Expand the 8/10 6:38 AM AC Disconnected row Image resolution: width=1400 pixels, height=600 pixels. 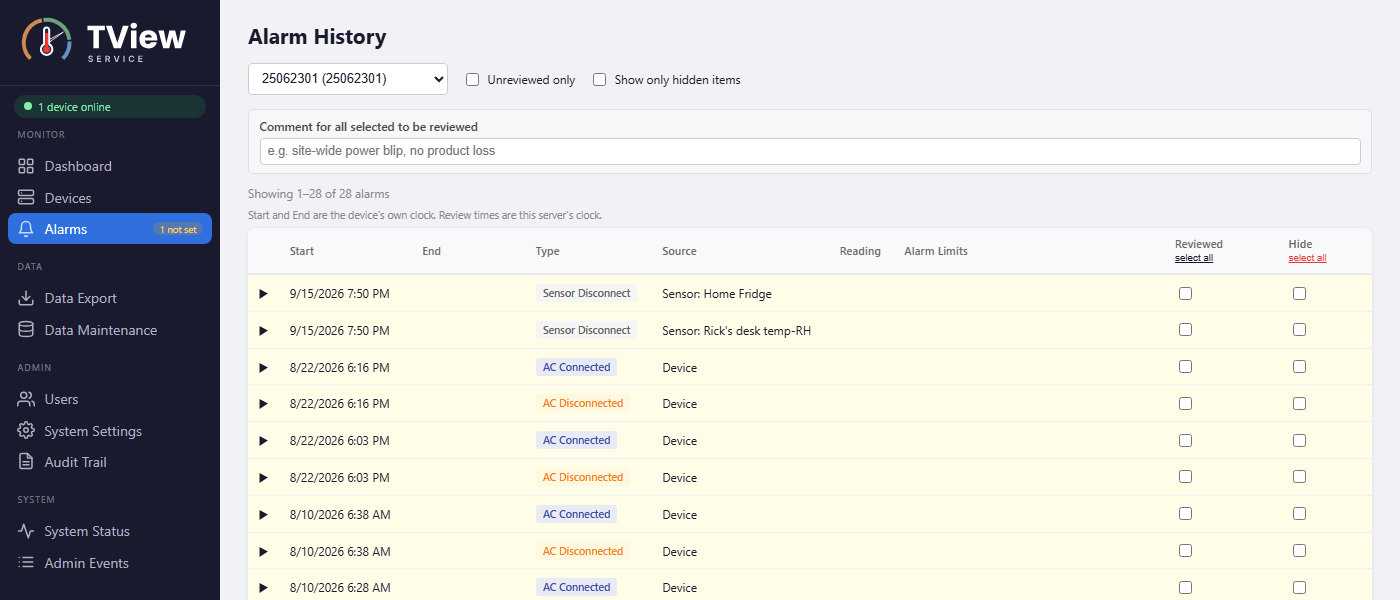264,551
